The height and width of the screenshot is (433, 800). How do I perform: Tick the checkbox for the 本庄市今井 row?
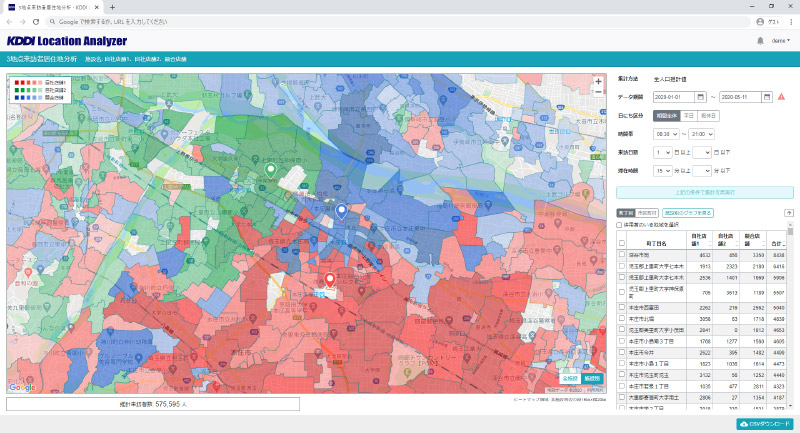(x=621, y=352)
